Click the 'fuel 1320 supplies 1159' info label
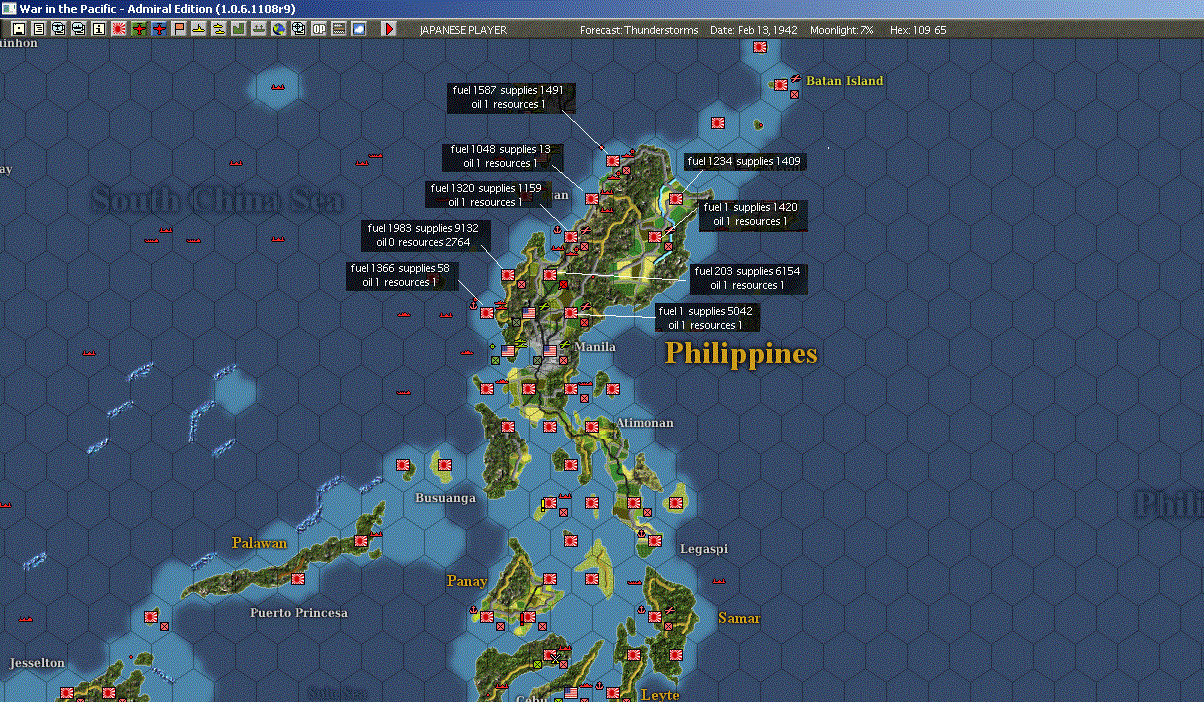The height and width of the screenshot is (702, 1204). 487,195
